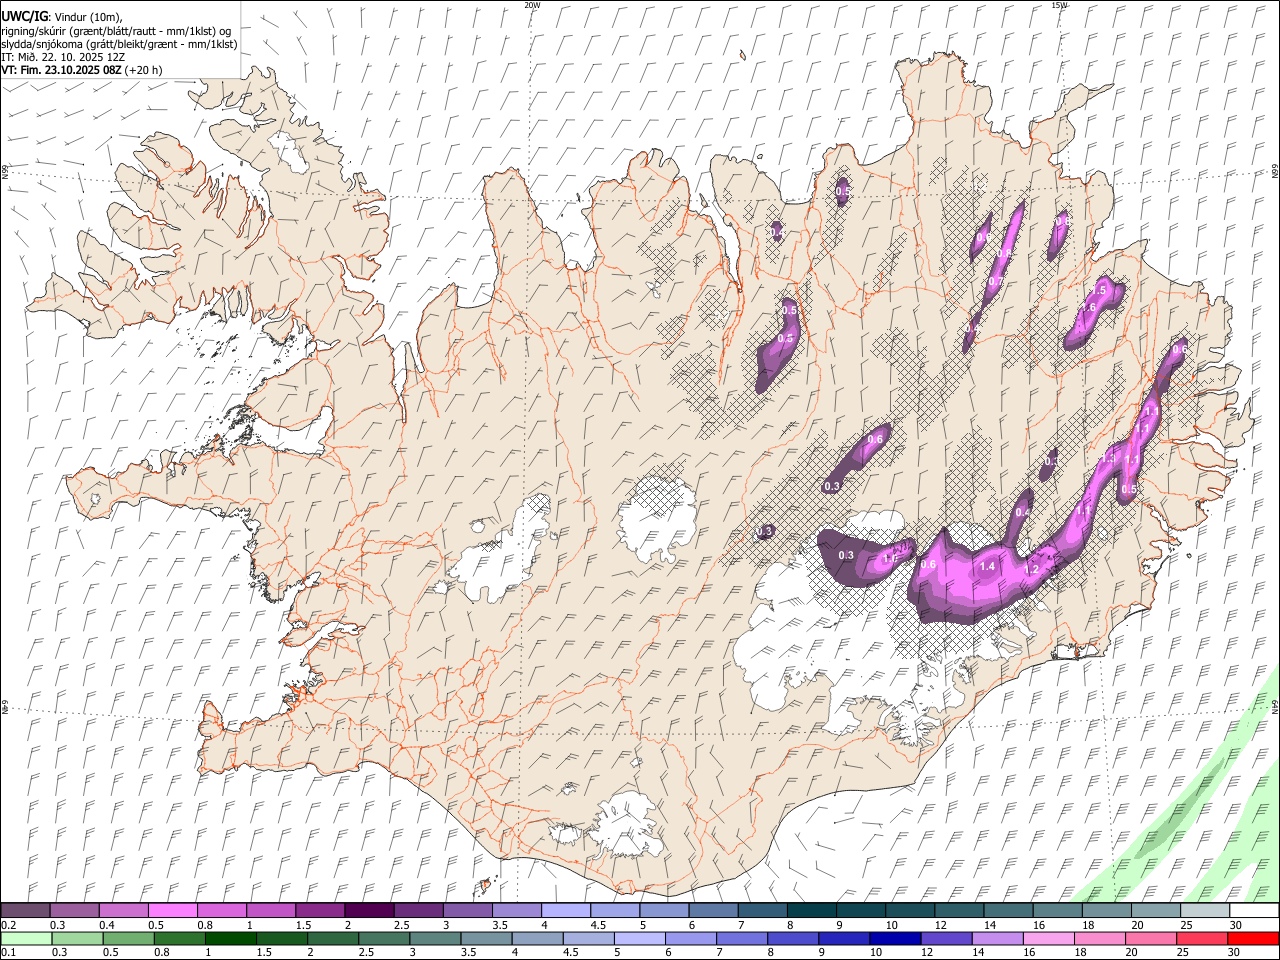Choose the 18 gray swatch in upper legend row
1280x960 pixels.
click(1106, 910)
